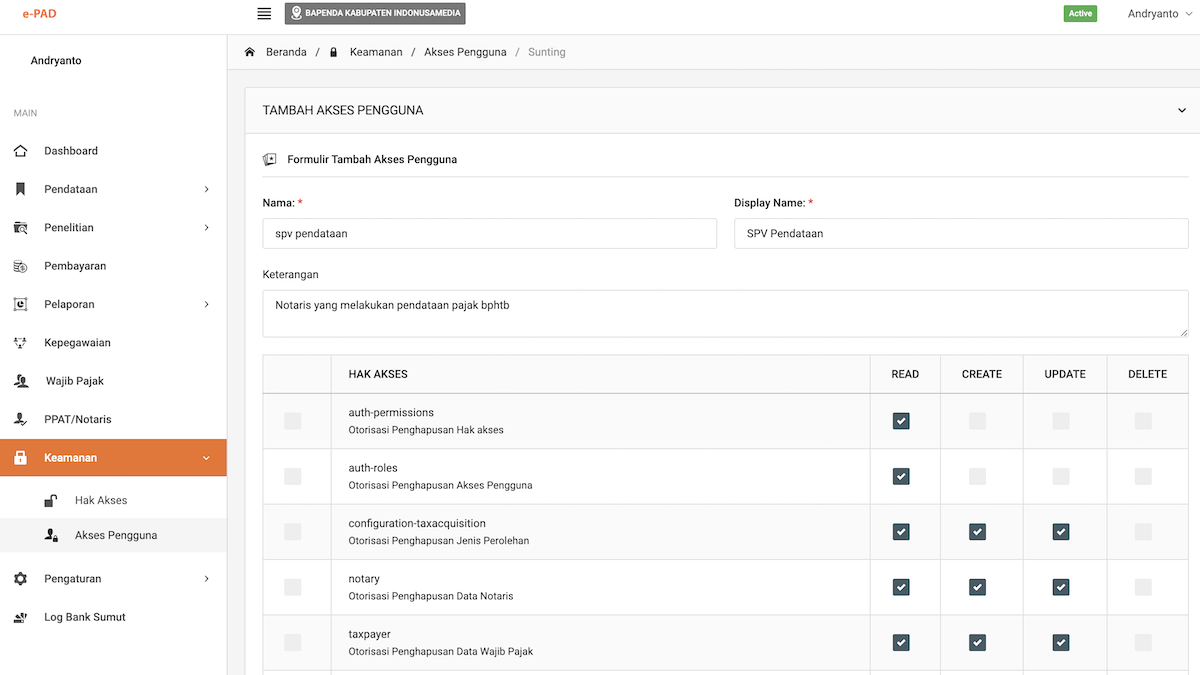Click into the Display Name input field
Screen dimensions: 1200x675
pos(960,233)
